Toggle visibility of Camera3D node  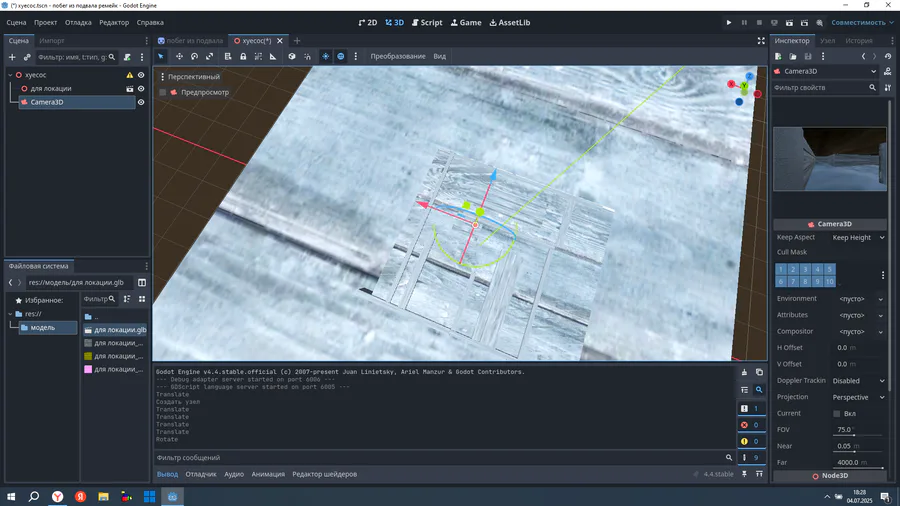141,102
